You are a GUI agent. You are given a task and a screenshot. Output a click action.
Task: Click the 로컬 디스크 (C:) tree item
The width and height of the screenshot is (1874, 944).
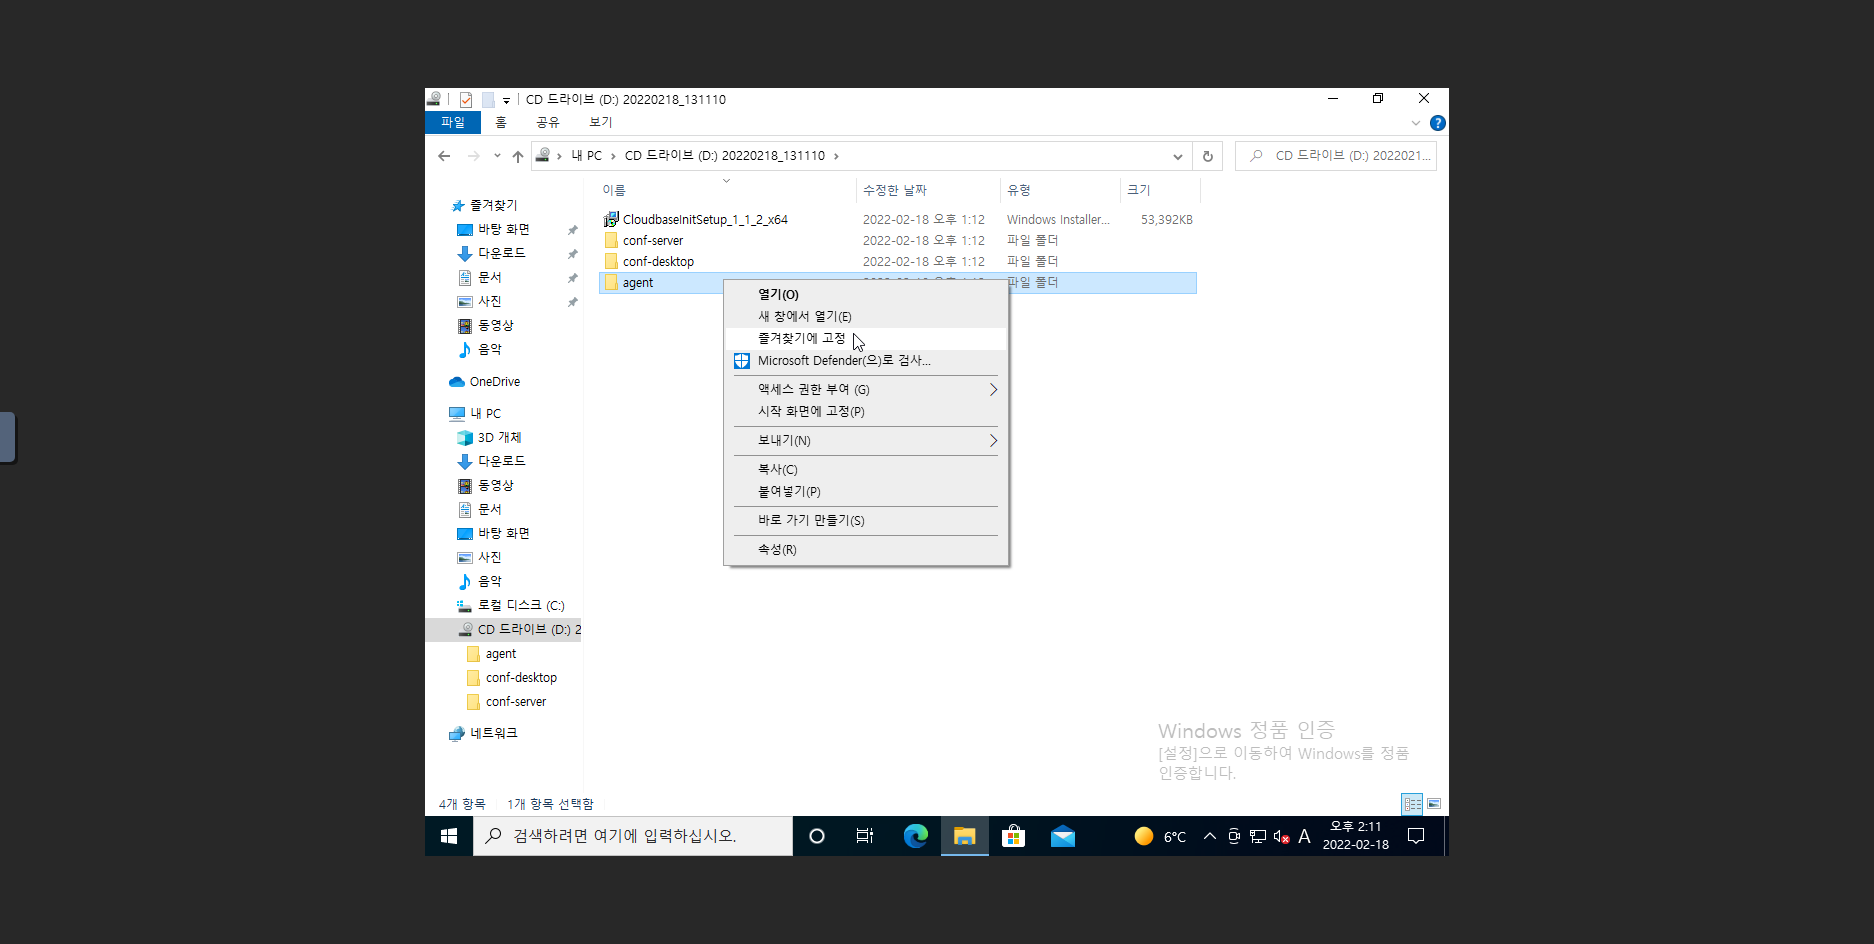point(520,606)
